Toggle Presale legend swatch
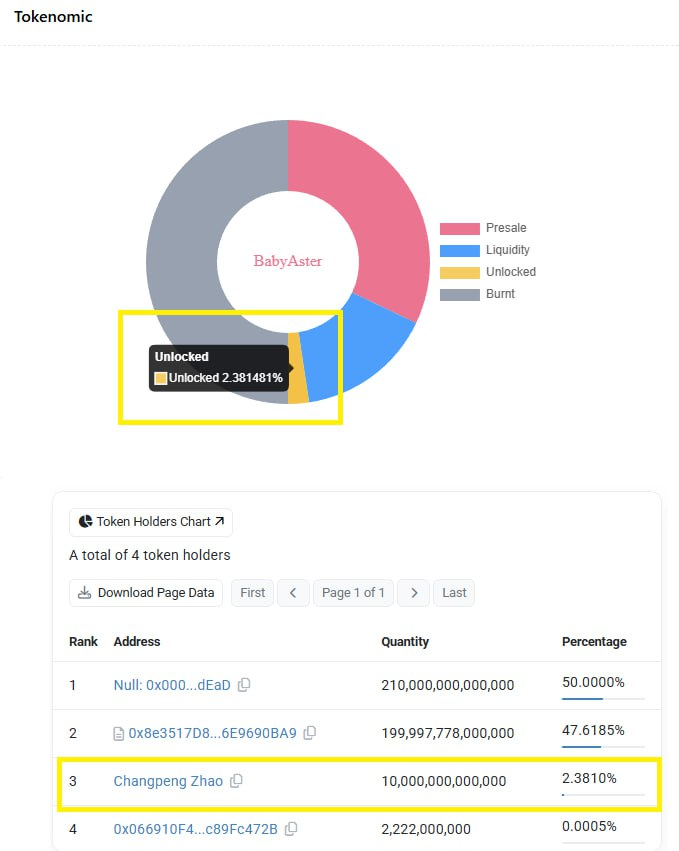This screenshot has width=679, height=851. pos(460,228)
